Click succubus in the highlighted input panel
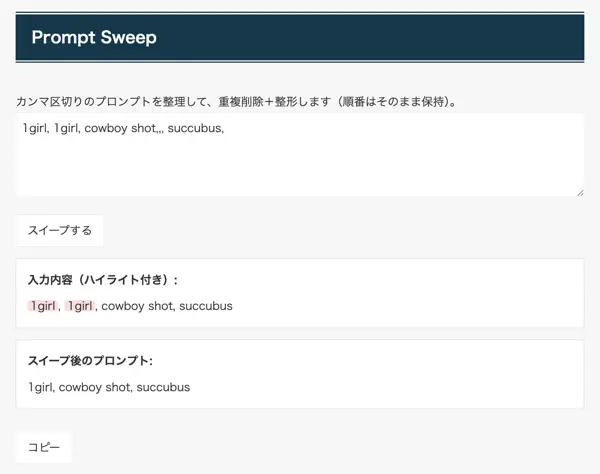The image size is (600, 474). pos(206,306)
